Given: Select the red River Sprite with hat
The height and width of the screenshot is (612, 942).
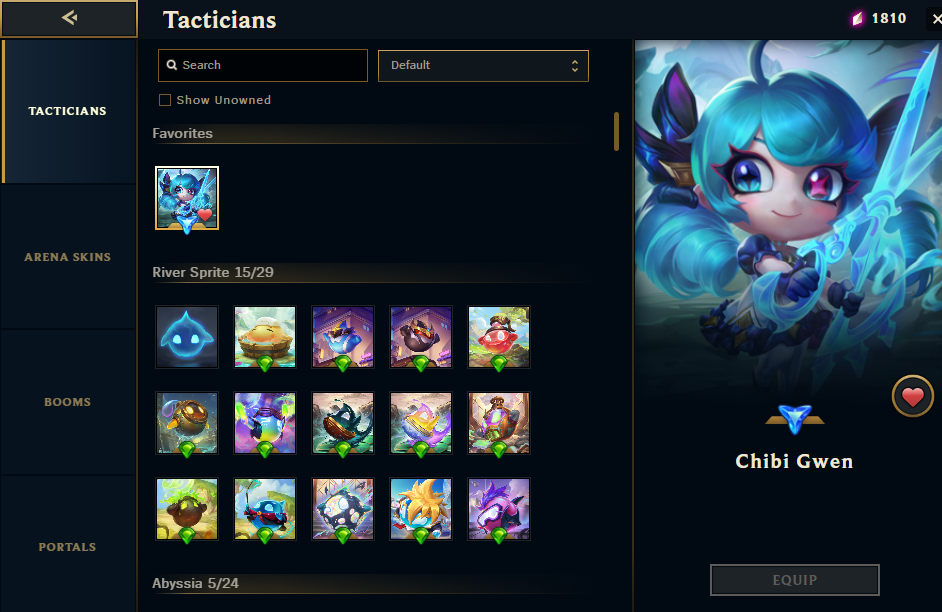Looking at the screenshot, I should (x=499, y=337).
